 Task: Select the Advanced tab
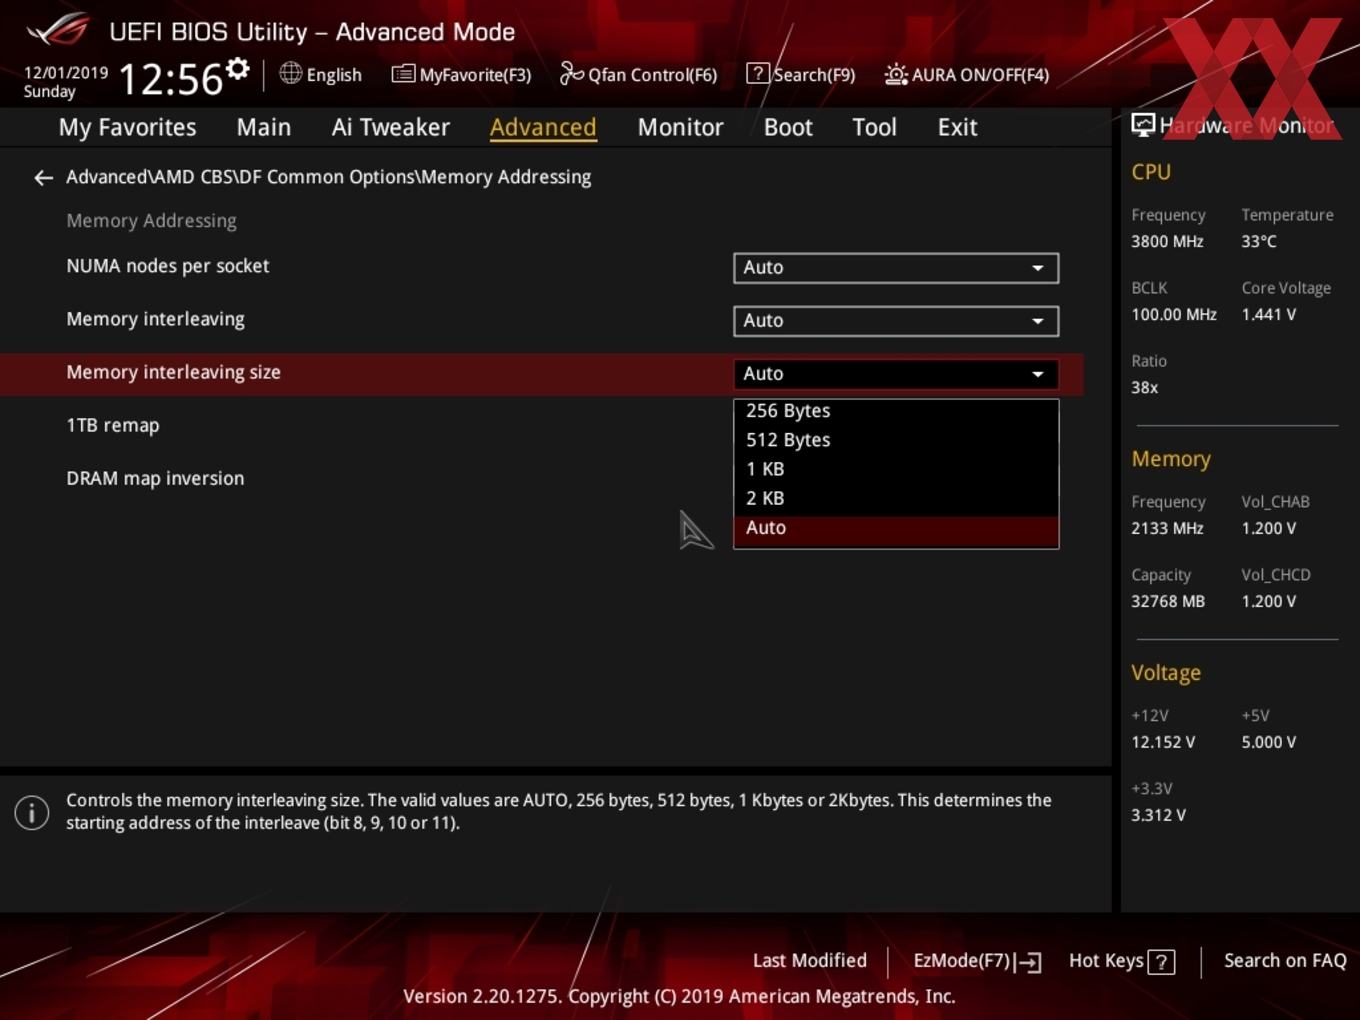tap(543, 128)
